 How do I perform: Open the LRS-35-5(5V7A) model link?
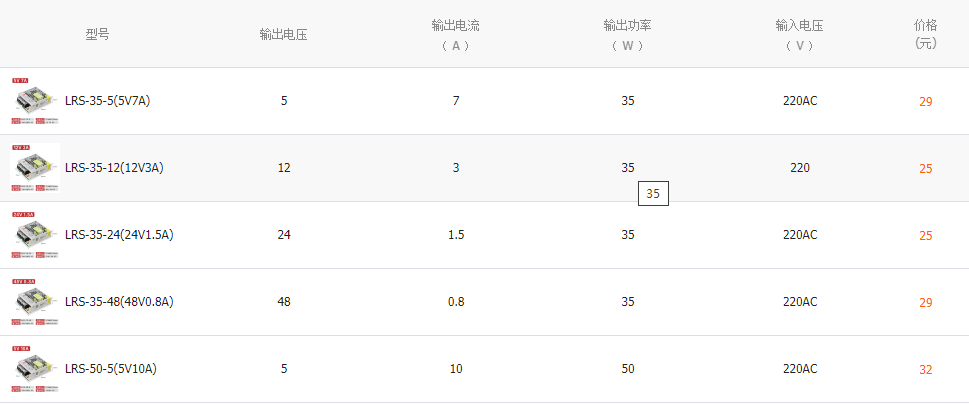[107, 101]
